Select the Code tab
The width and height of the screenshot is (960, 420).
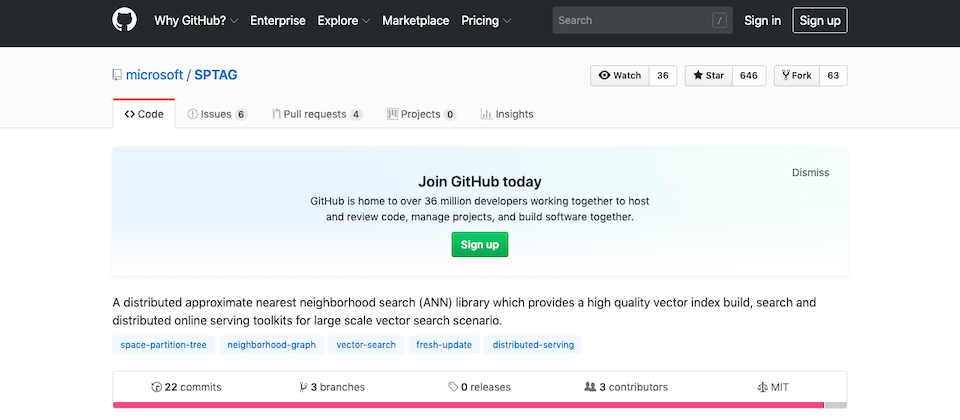coord(144,114)
